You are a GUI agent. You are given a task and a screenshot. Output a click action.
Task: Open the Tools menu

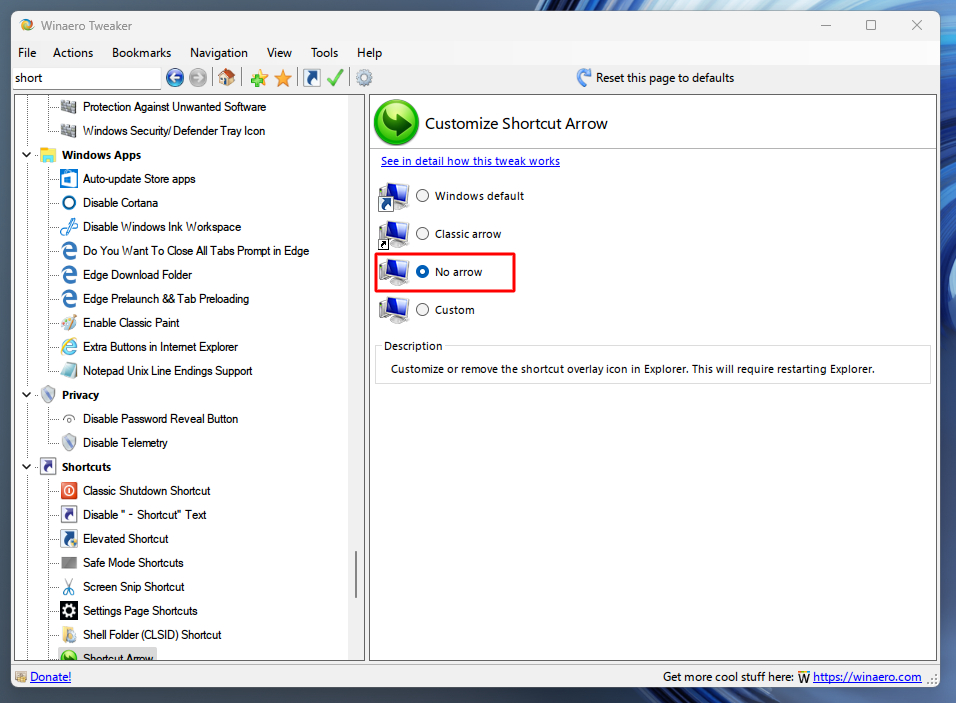tap(324, 52)
